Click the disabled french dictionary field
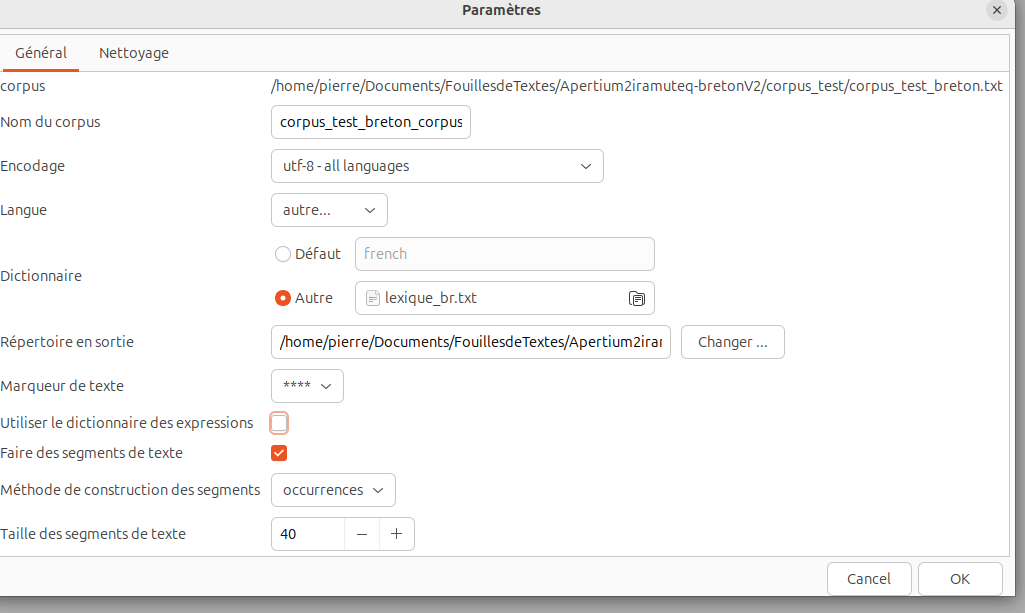 (x=505, y=254)
